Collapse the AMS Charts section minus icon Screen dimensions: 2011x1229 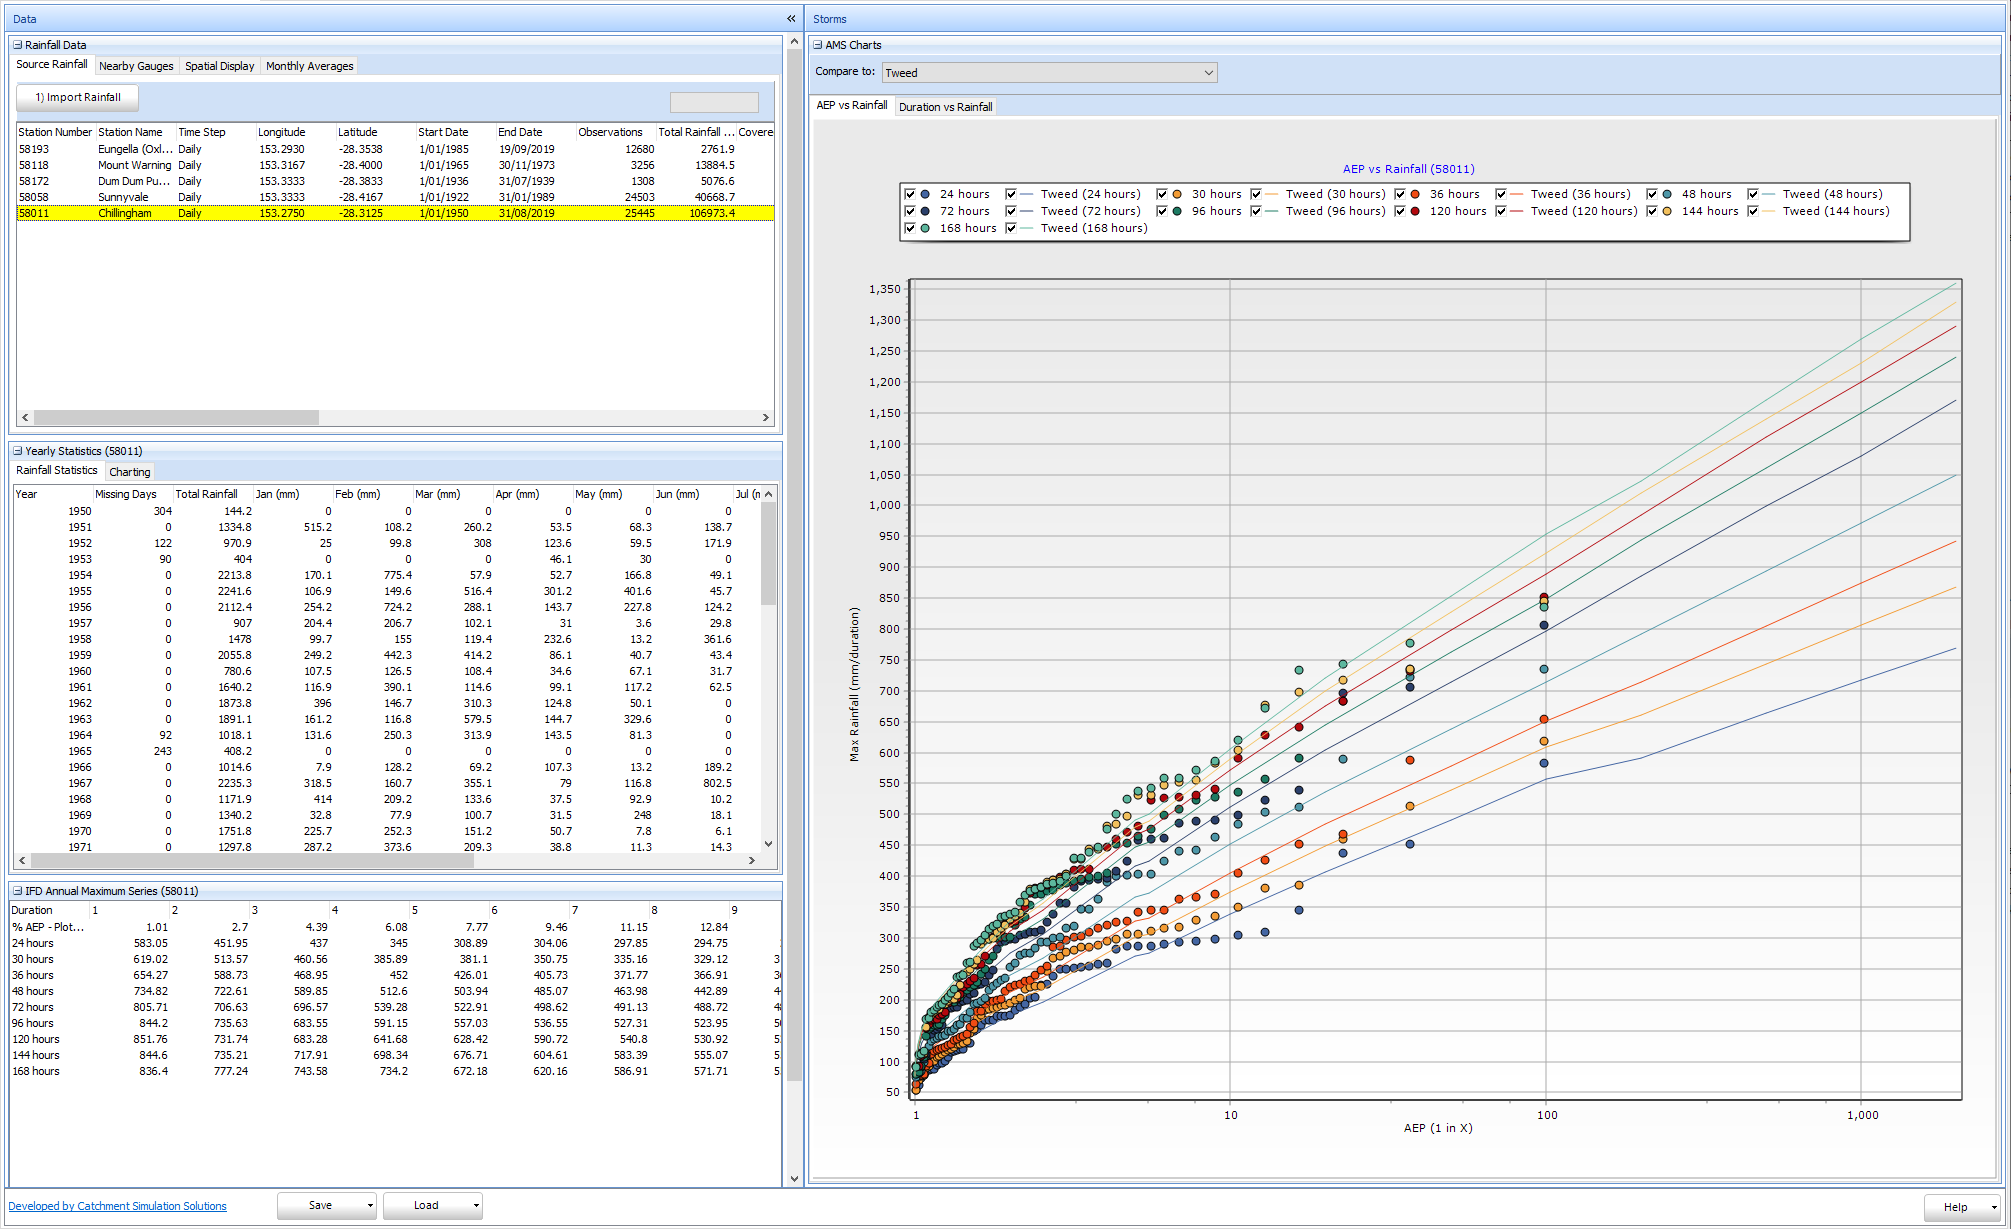coord(818,45)
